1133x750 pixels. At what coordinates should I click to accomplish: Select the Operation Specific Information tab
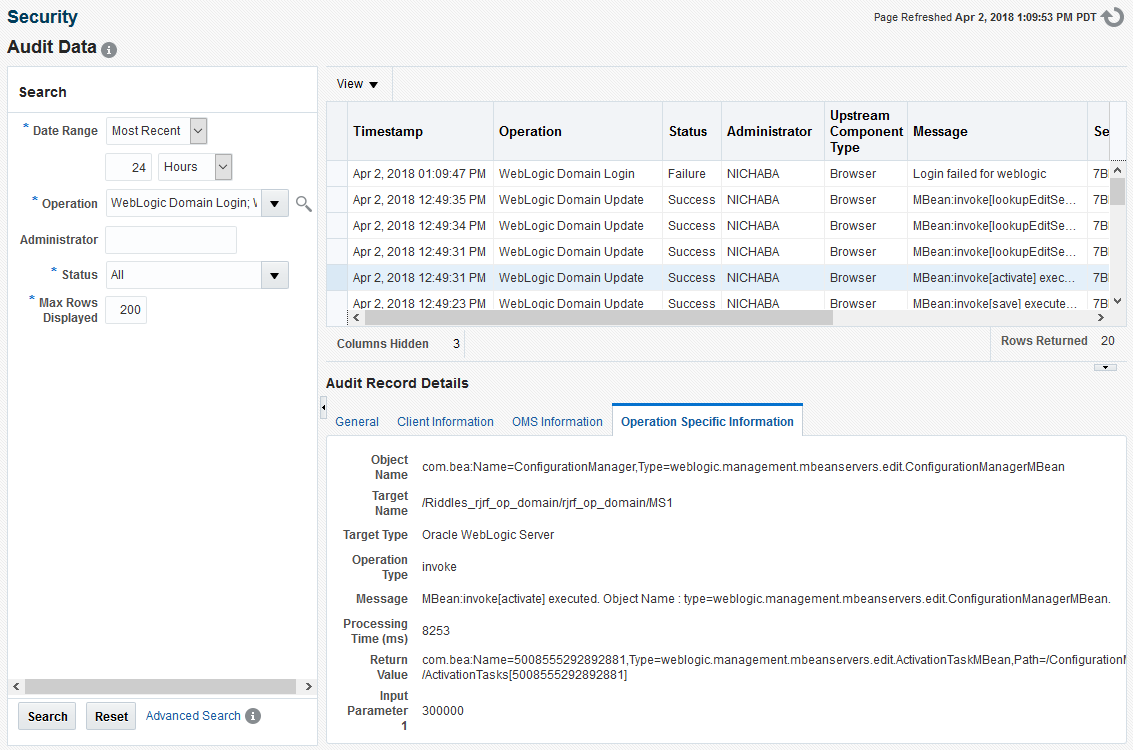707,422
